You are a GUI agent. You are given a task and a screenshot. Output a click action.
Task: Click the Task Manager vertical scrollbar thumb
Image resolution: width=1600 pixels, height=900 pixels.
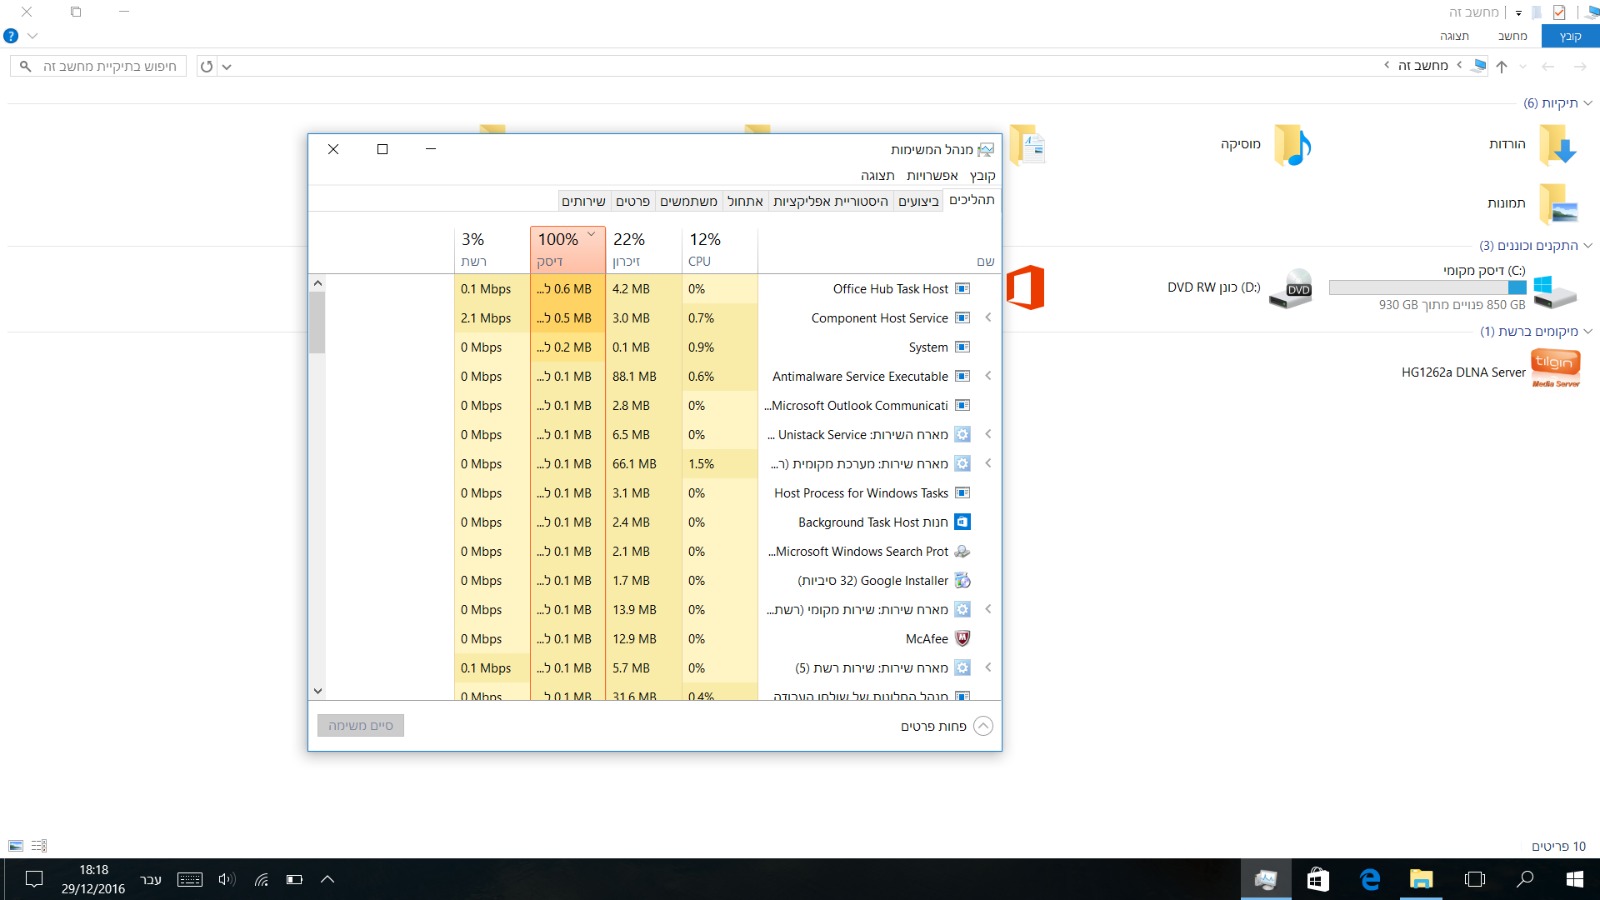tap(317, 322)
